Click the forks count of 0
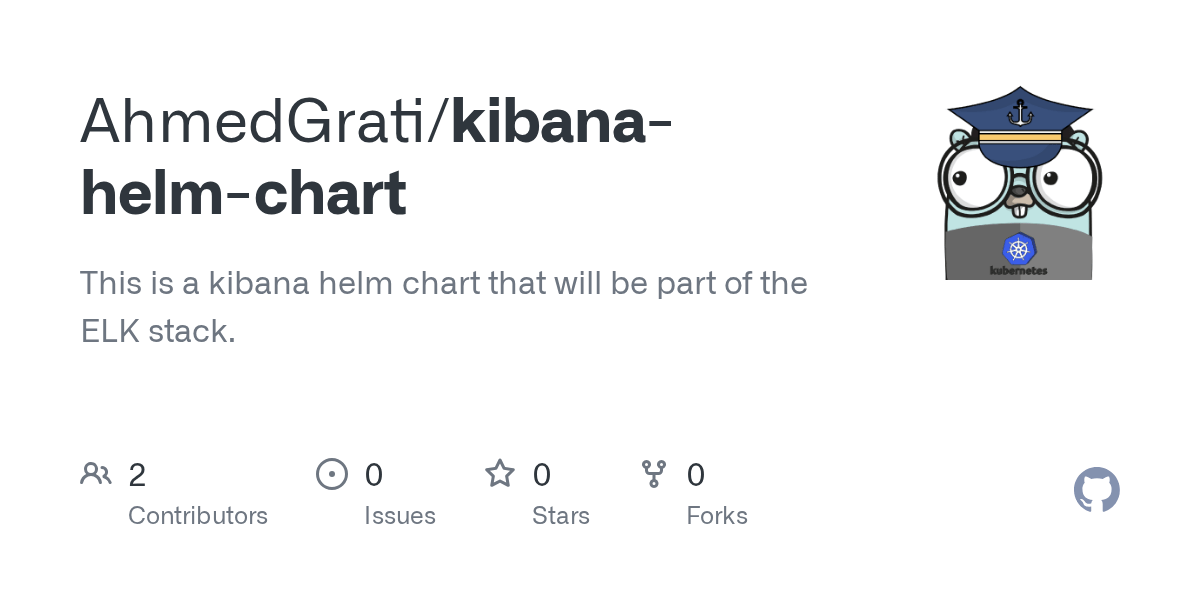 click(696, 474)
